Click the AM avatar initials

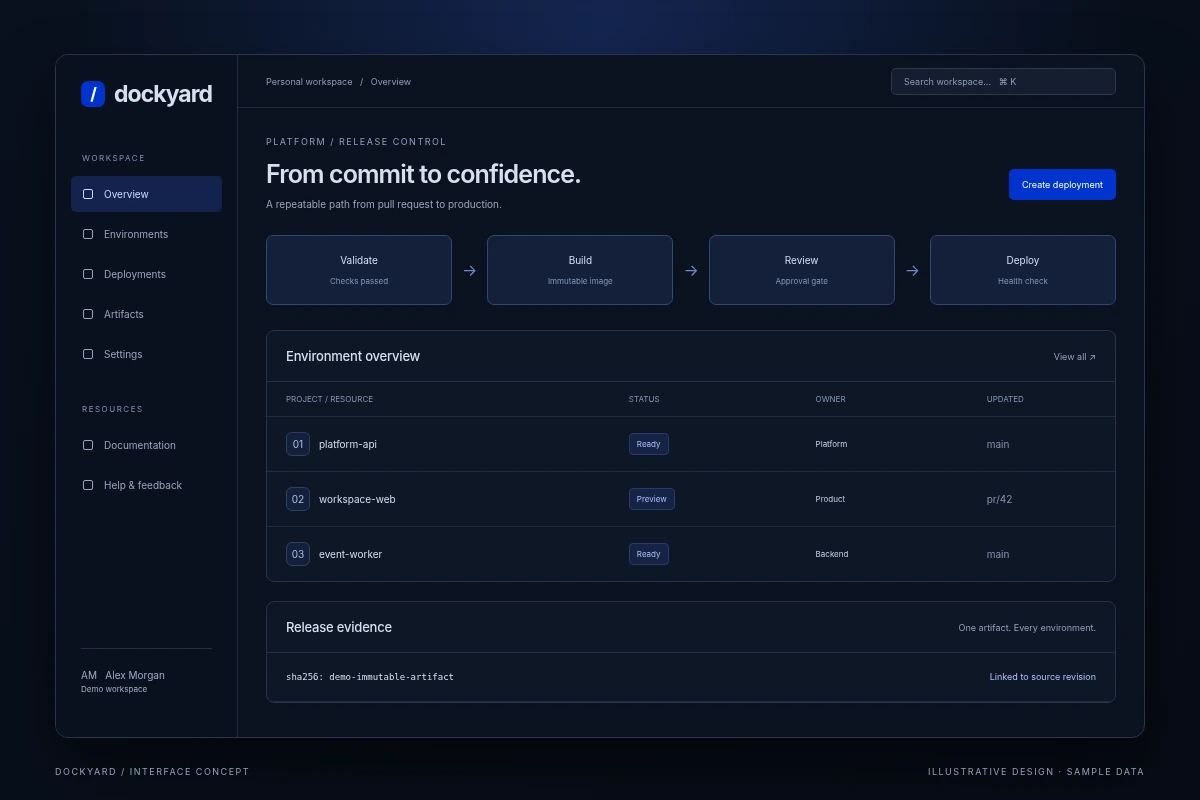point(89,675)
